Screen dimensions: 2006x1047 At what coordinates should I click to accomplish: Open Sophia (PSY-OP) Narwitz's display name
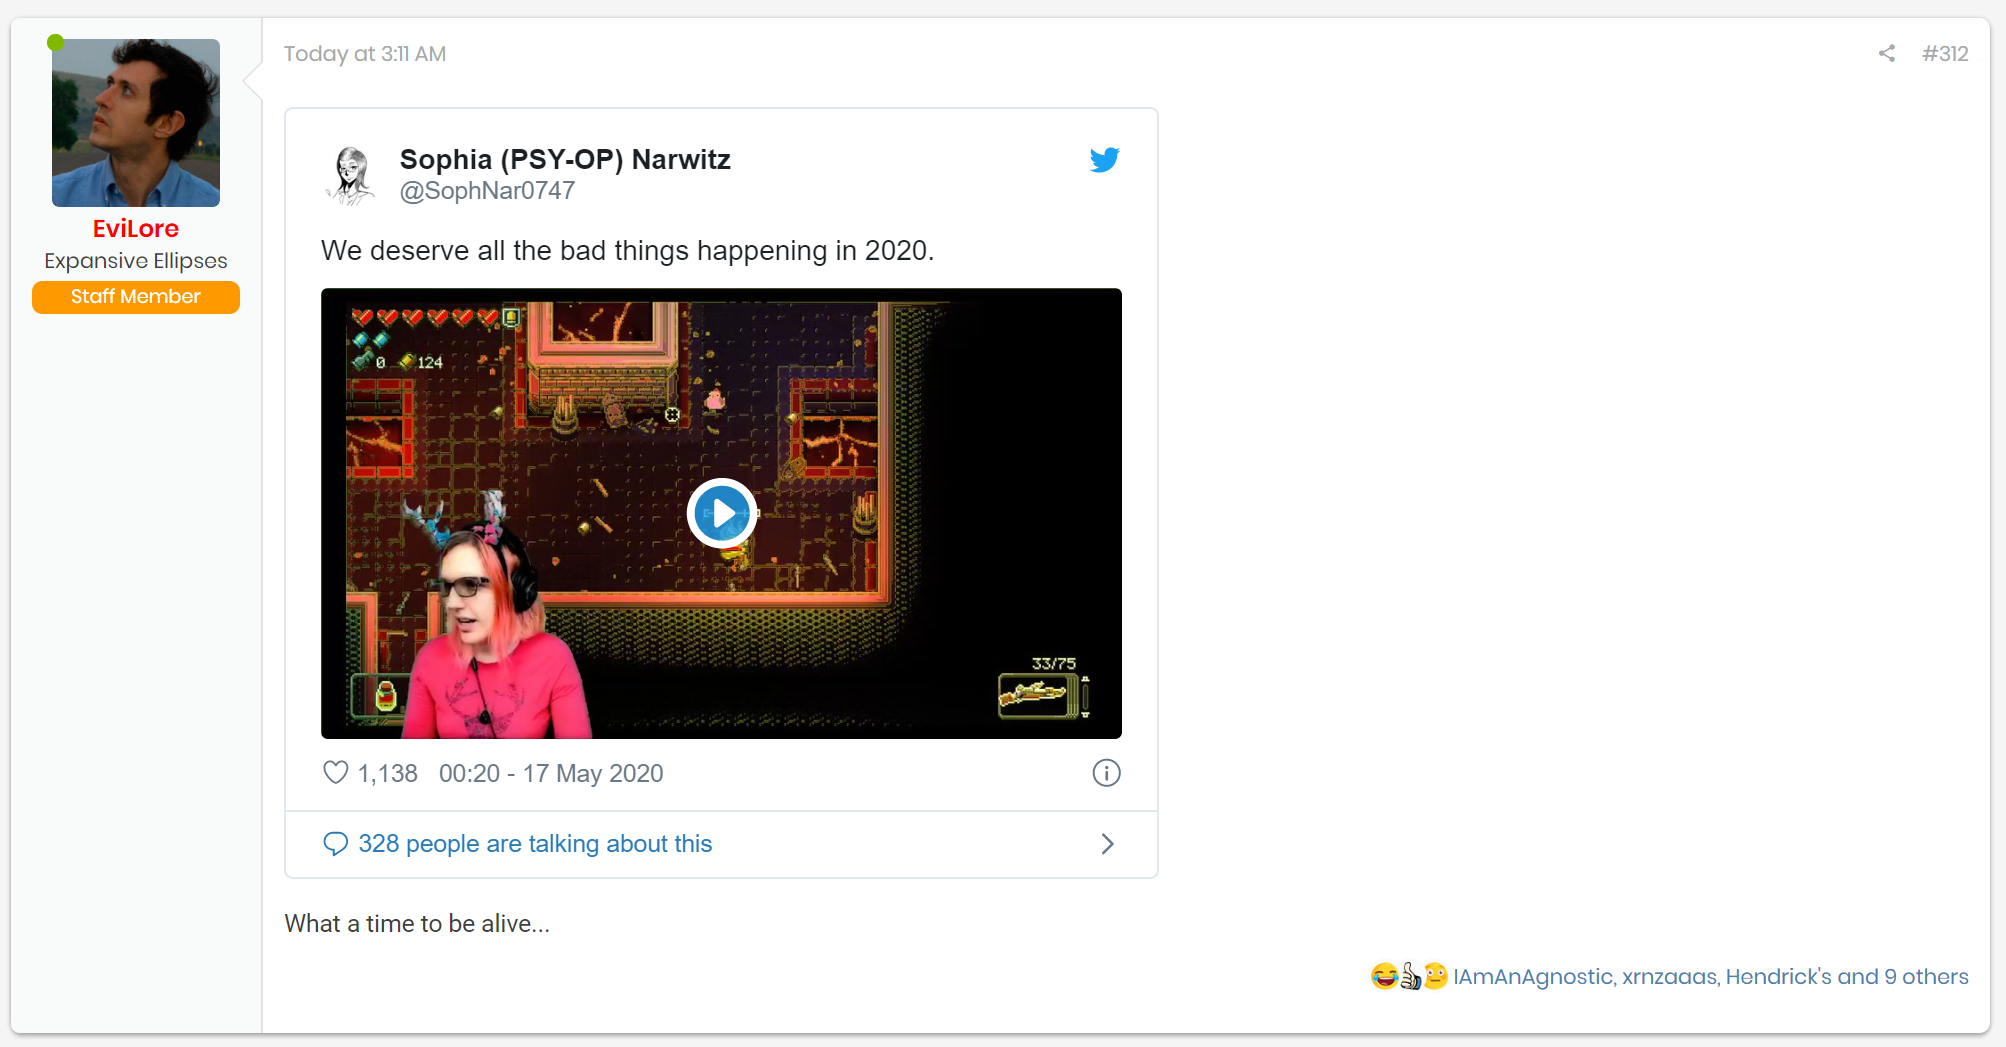click(x=565, y=160)
